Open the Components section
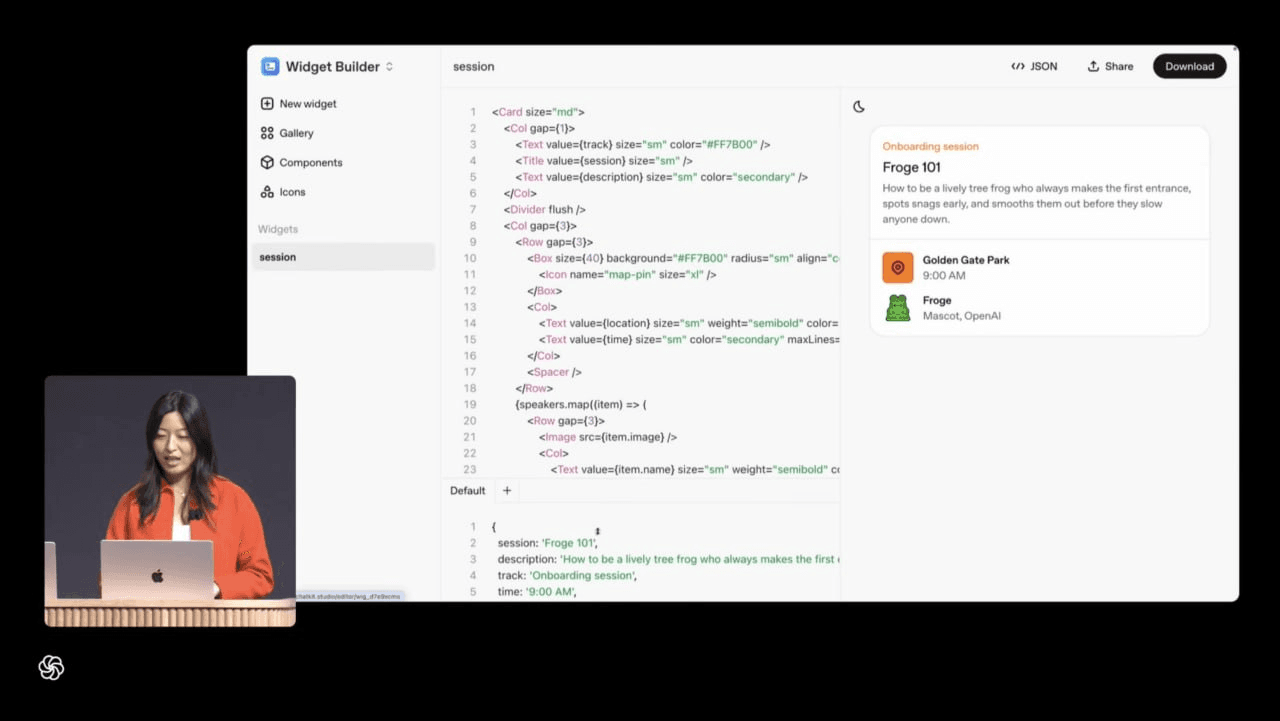This screenshot has height=721, width=1280. pyautogui.click(x=301, y=163)
